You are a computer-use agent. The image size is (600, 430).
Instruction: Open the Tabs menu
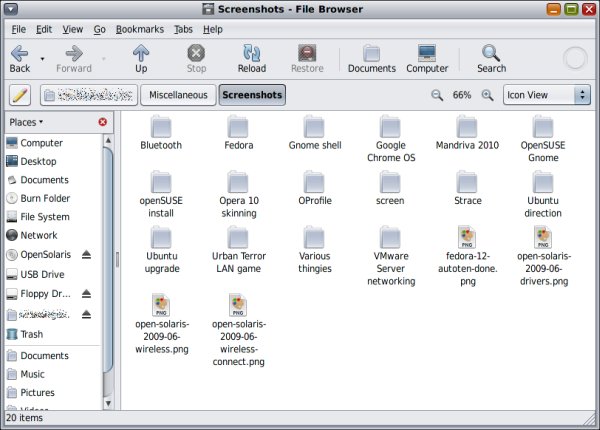pos(183,29)
